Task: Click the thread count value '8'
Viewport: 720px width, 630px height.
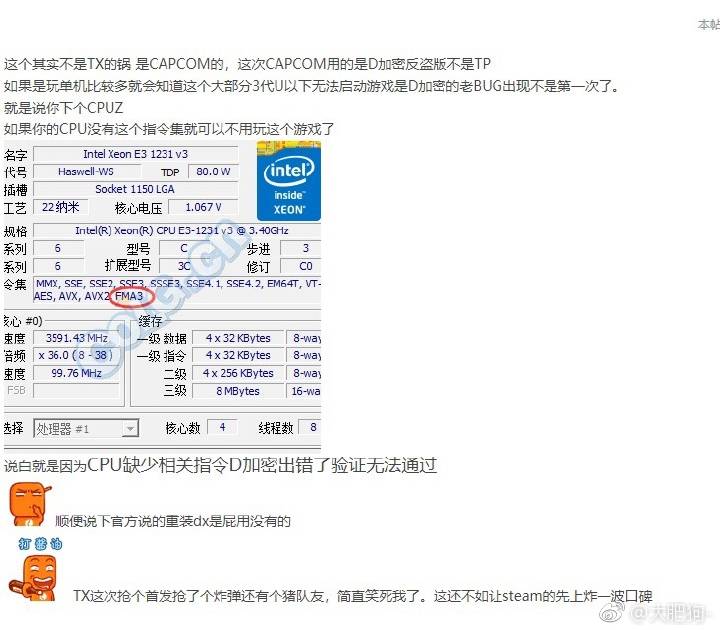Action: point(312,427)
